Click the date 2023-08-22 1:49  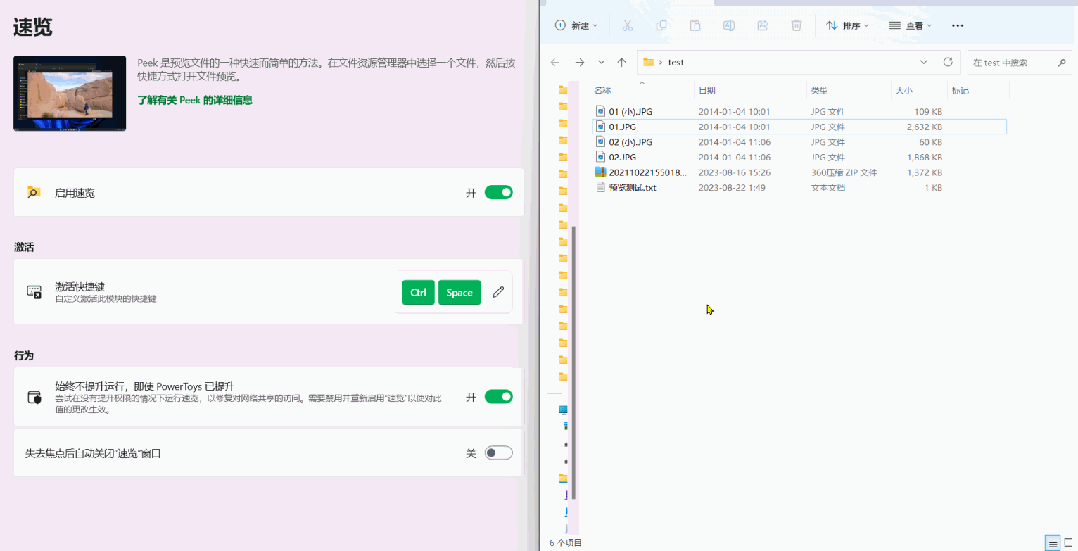(x=732, y=187)
